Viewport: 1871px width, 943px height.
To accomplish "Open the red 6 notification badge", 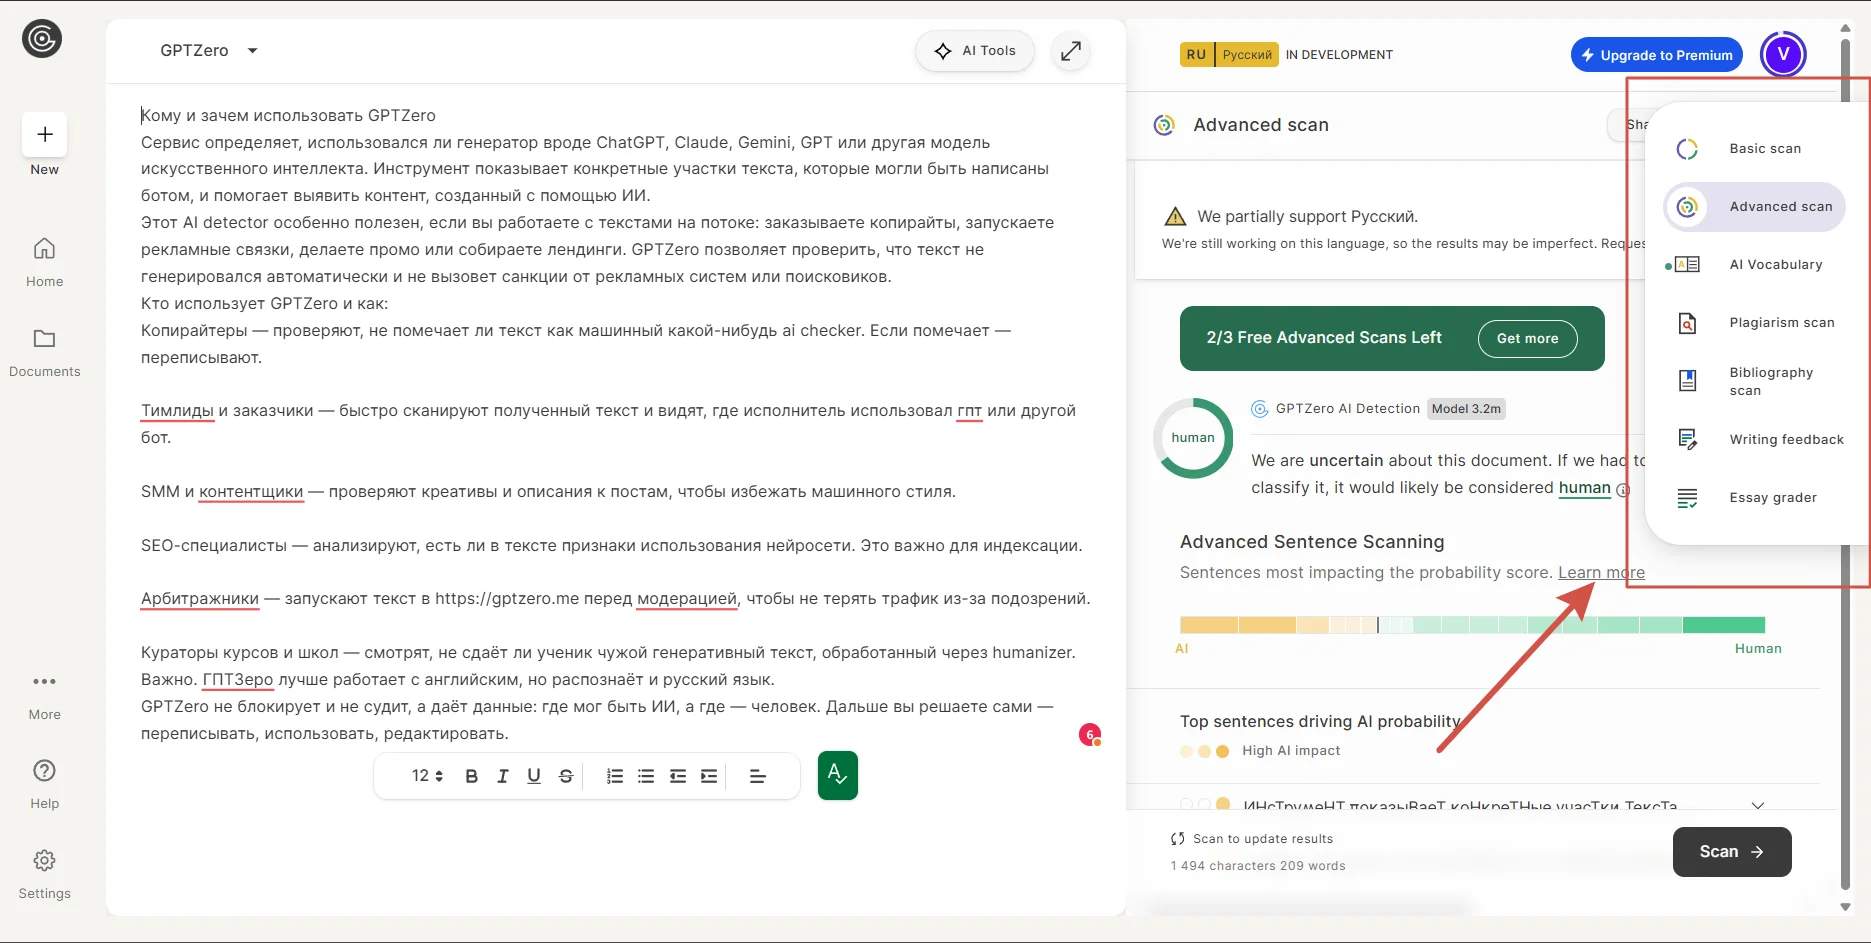I will 1090,735.
